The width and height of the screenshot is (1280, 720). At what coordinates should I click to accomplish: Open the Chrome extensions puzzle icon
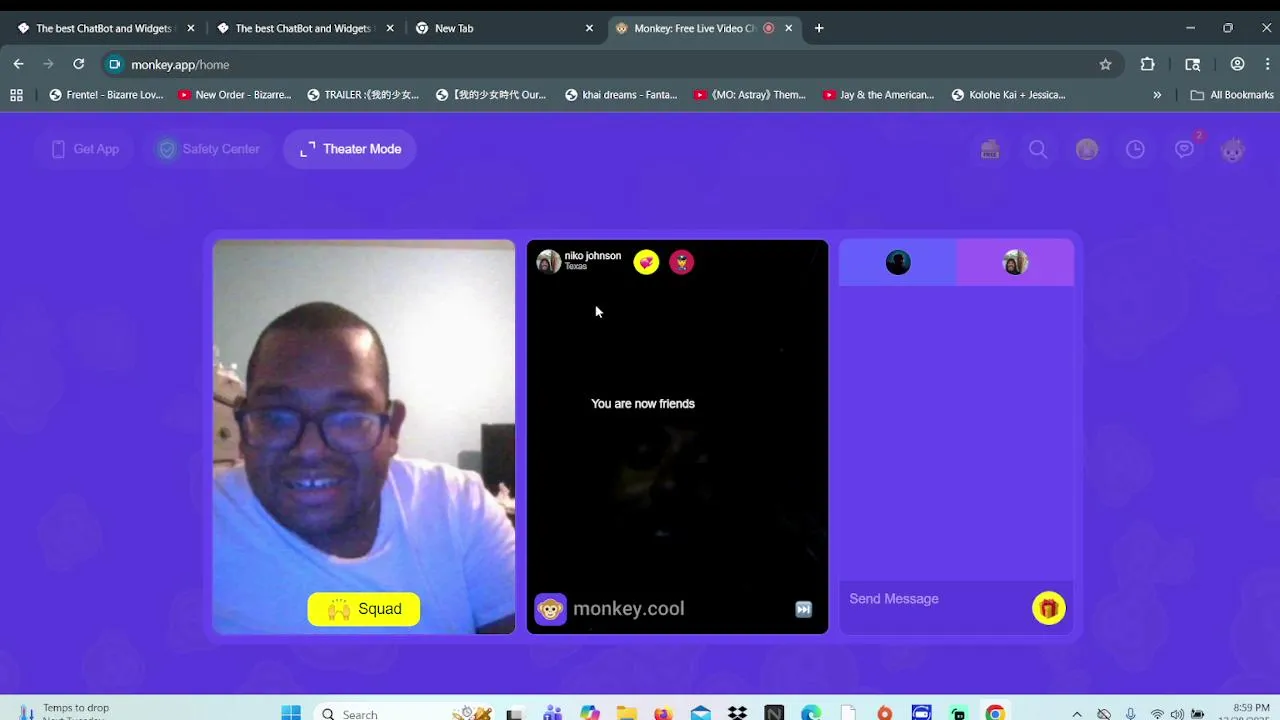click(x=1148, y=64)
